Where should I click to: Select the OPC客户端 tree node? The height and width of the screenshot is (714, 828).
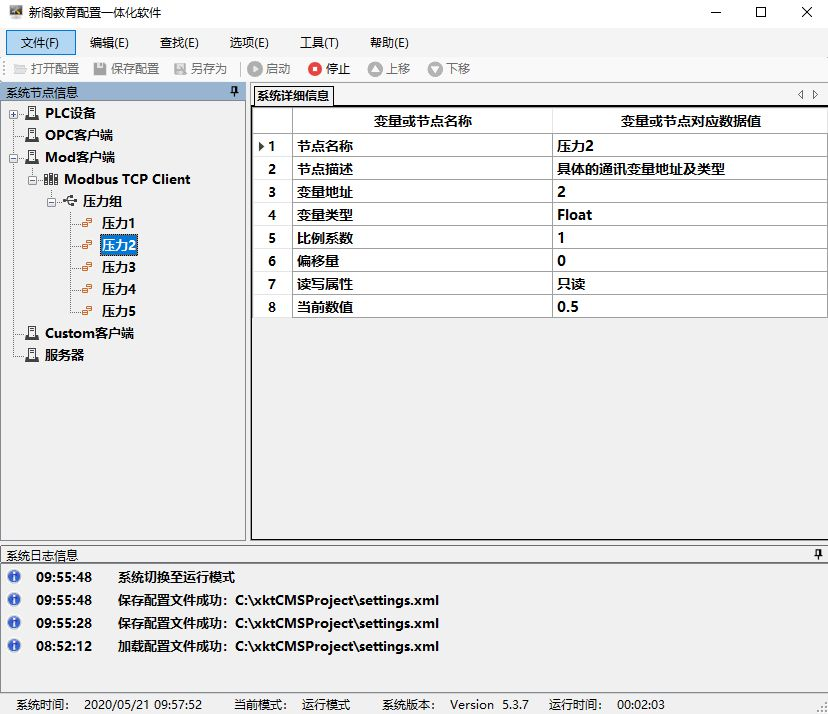tap(78, 135)
